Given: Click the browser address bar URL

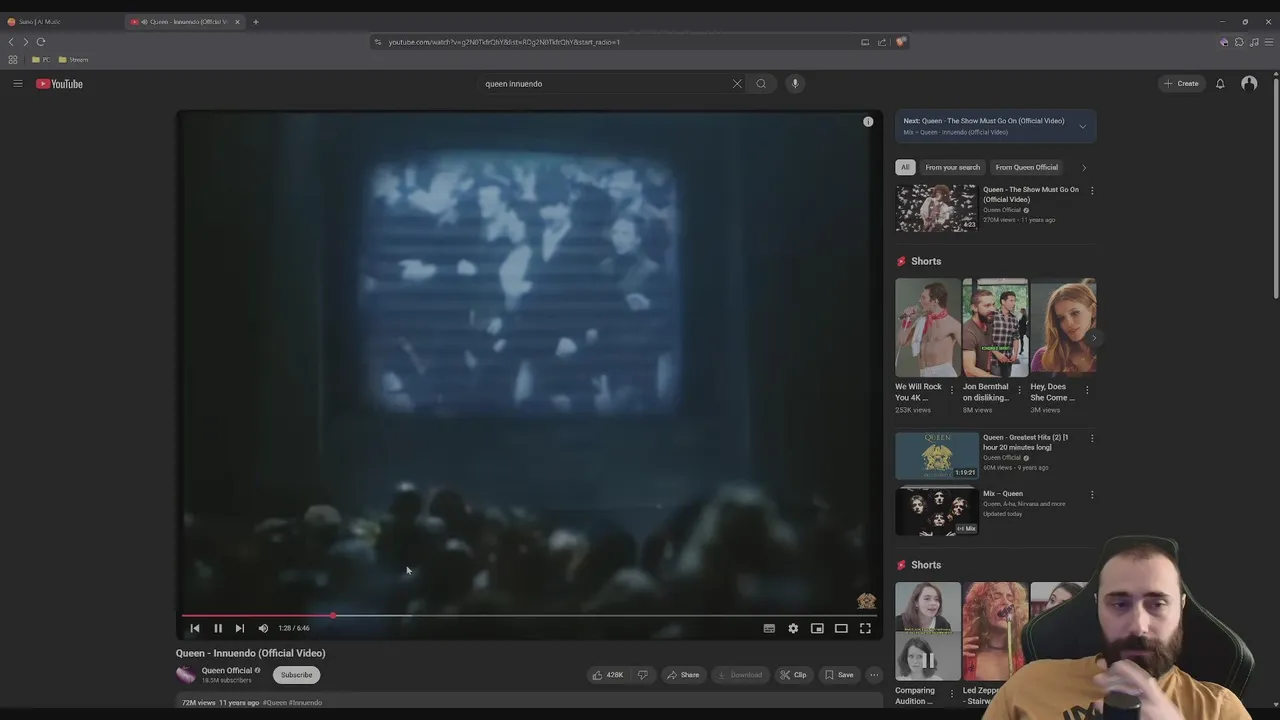Looking at the screenshot, I should tap(504, 42).
